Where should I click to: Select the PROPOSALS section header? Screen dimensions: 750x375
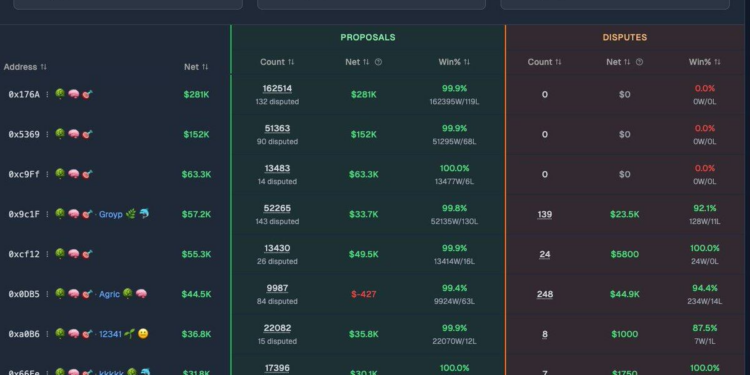tap(368, 37)
